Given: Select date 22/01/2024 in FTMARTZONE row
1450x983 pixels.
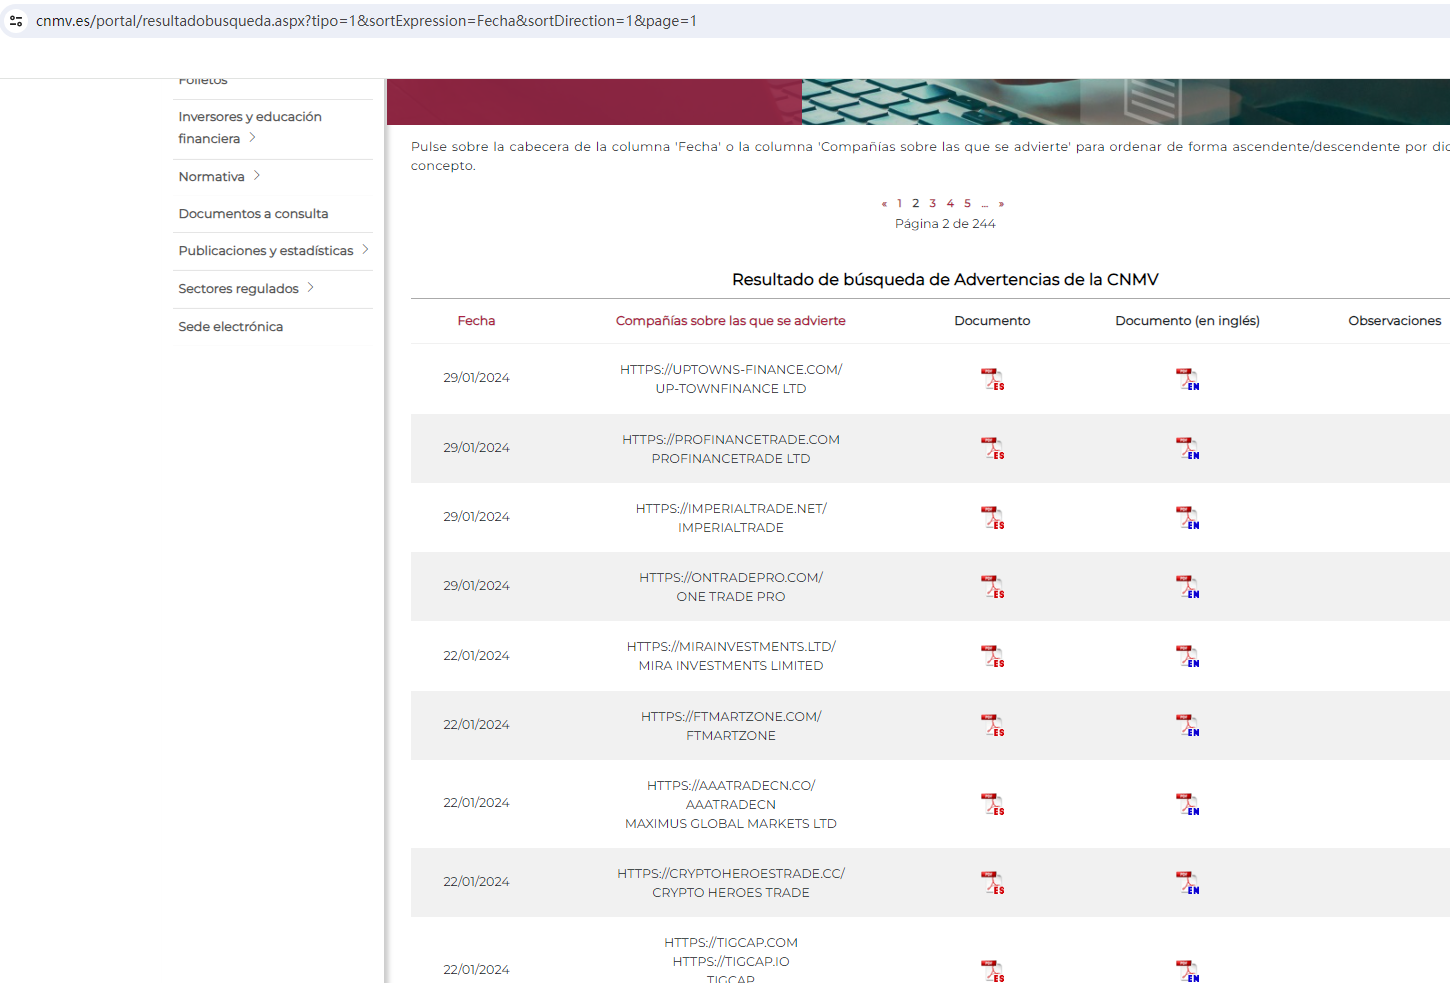Looking at the screenshot, I should (x=476, y=725).
